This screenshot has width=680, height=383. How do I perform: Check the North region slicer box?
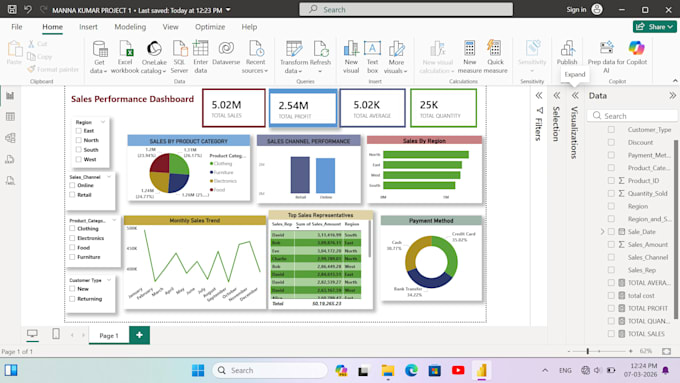coord(78,140)
